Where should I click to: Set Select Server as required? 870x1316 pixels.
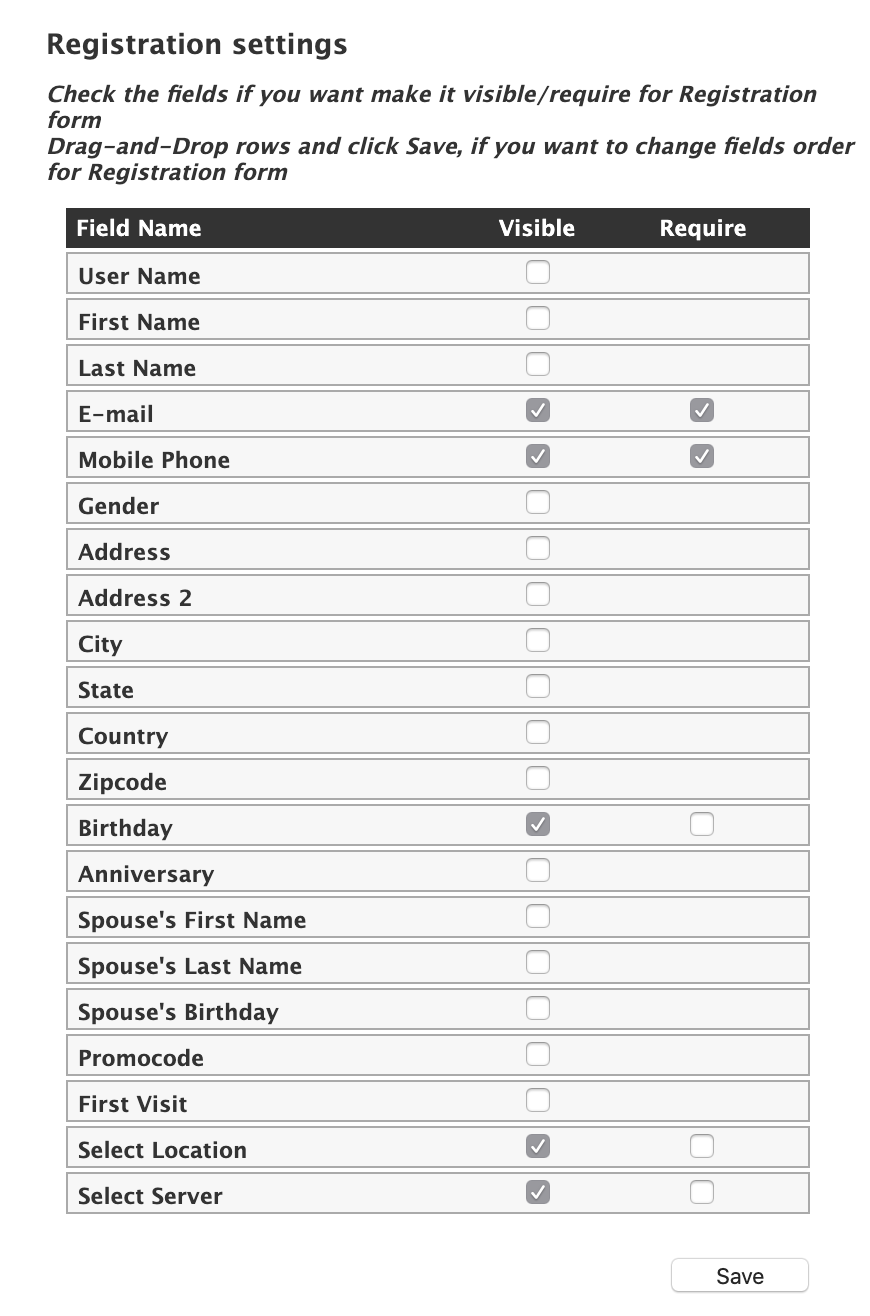(701, 1192)
